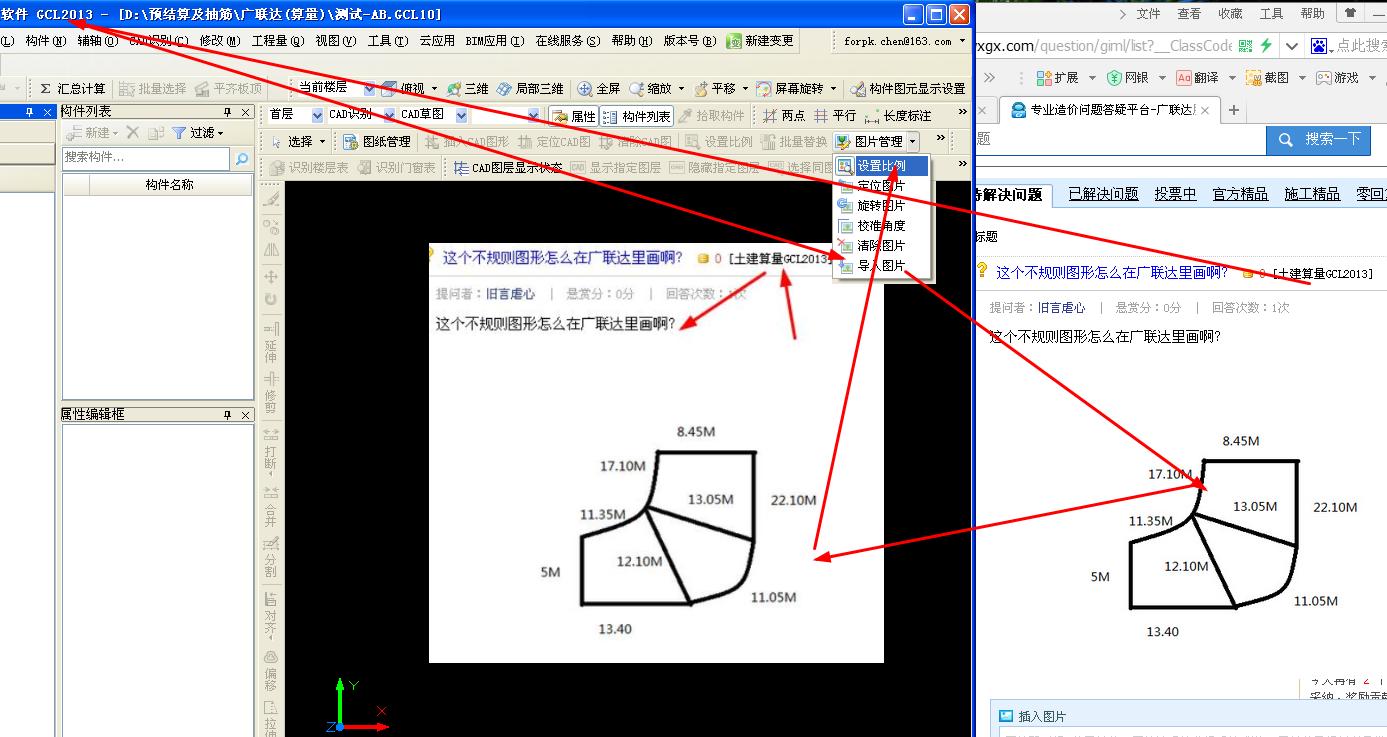Select the 长度标注 length dimension tool

click(897, 116)
